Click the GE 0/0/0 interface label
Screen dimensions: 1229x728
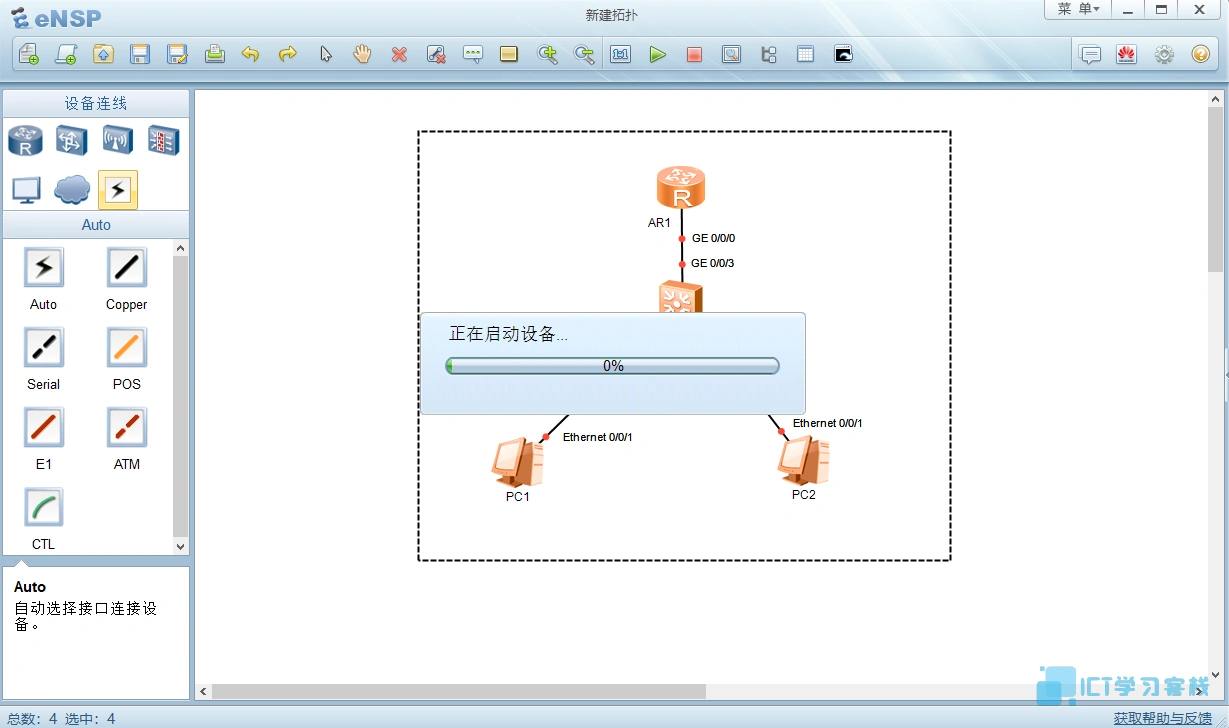tap(713, 238)
